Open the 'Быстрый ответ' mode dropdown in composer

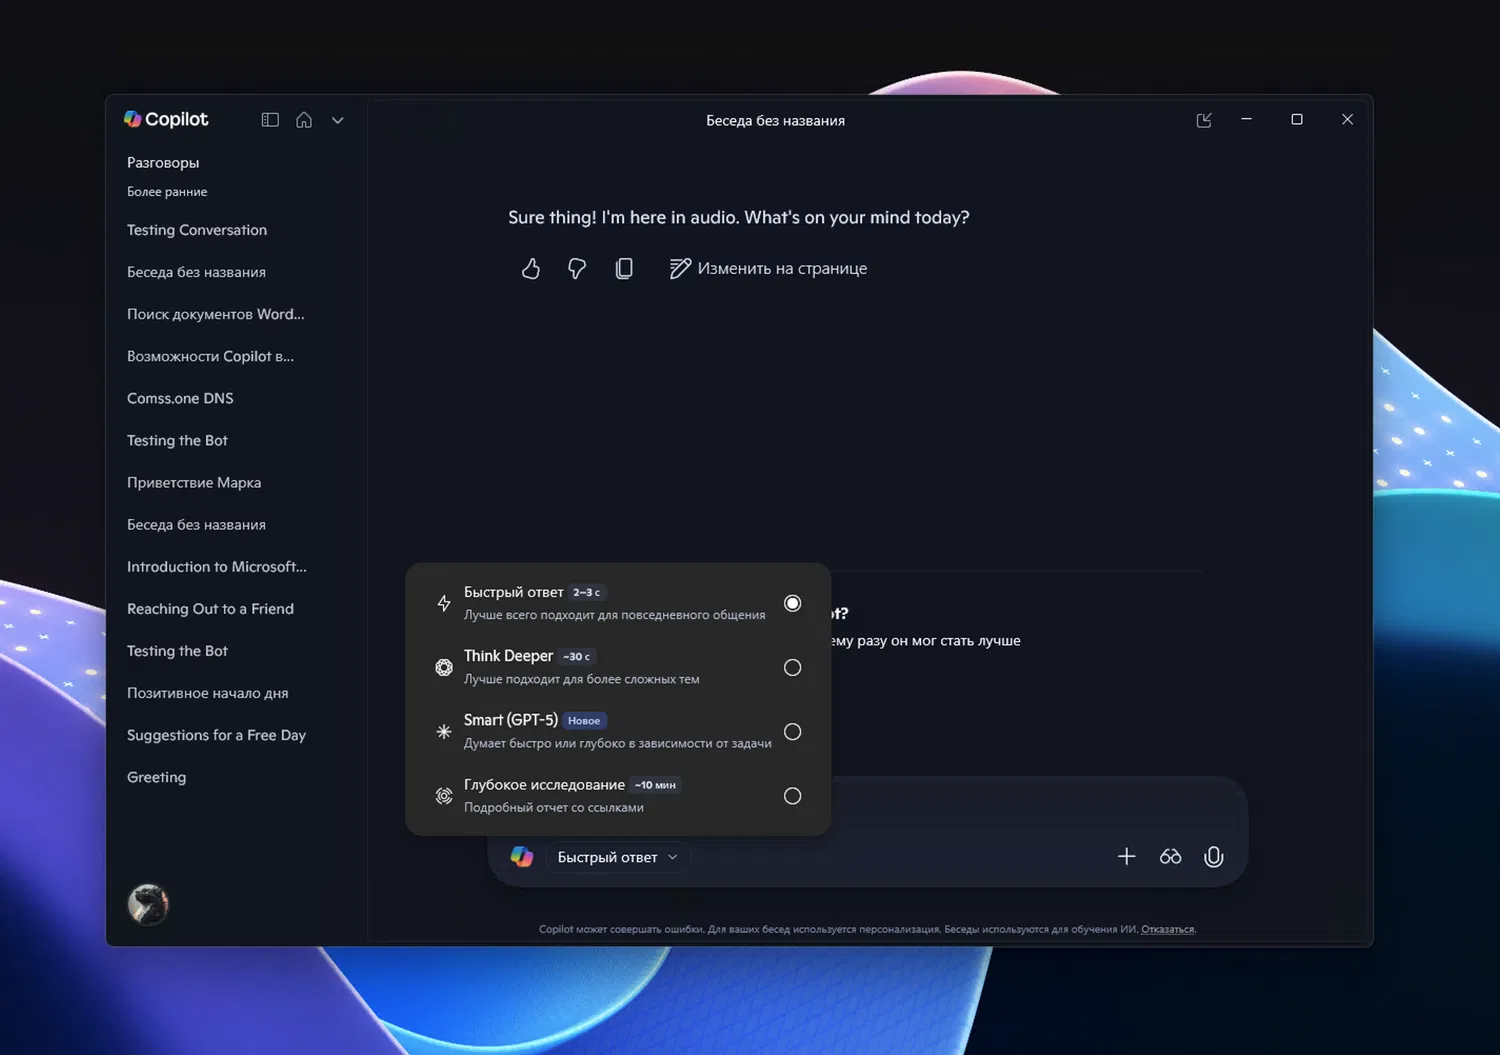(x=617, y=857)
